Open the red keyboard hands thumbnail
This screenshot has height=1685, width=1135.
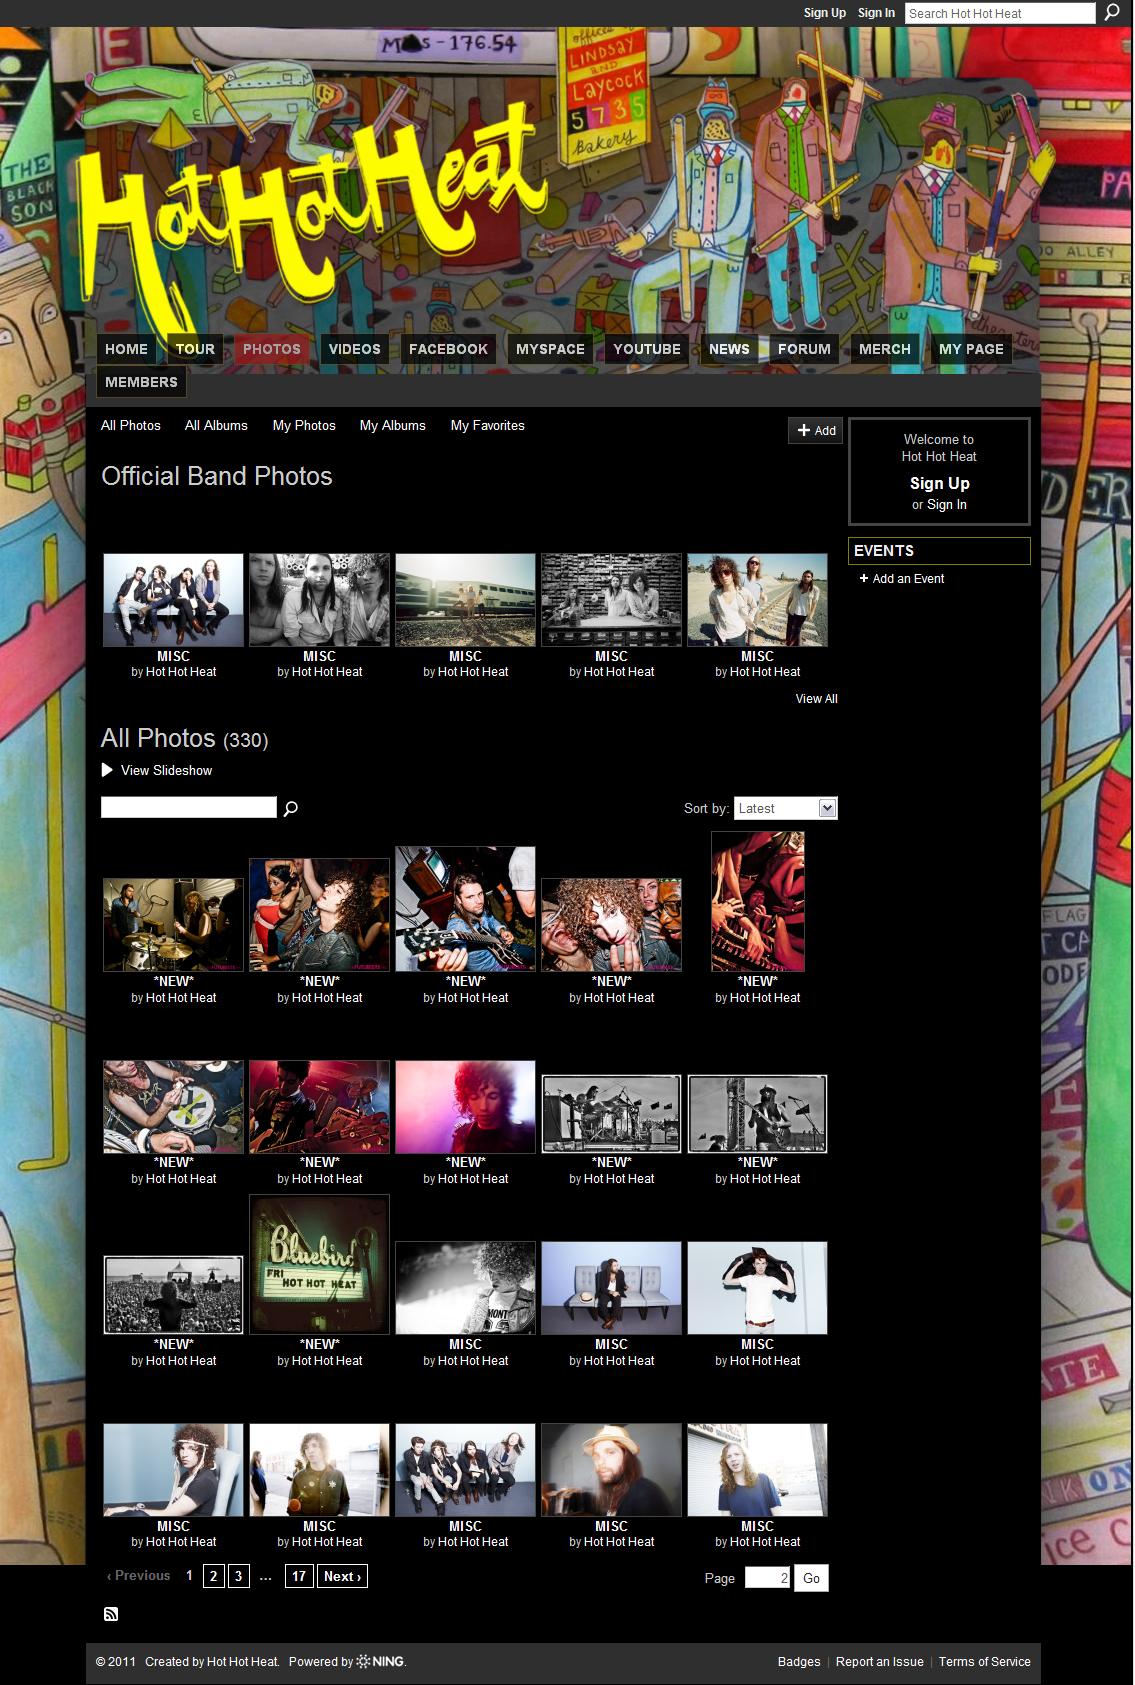[x=757, y=902]
